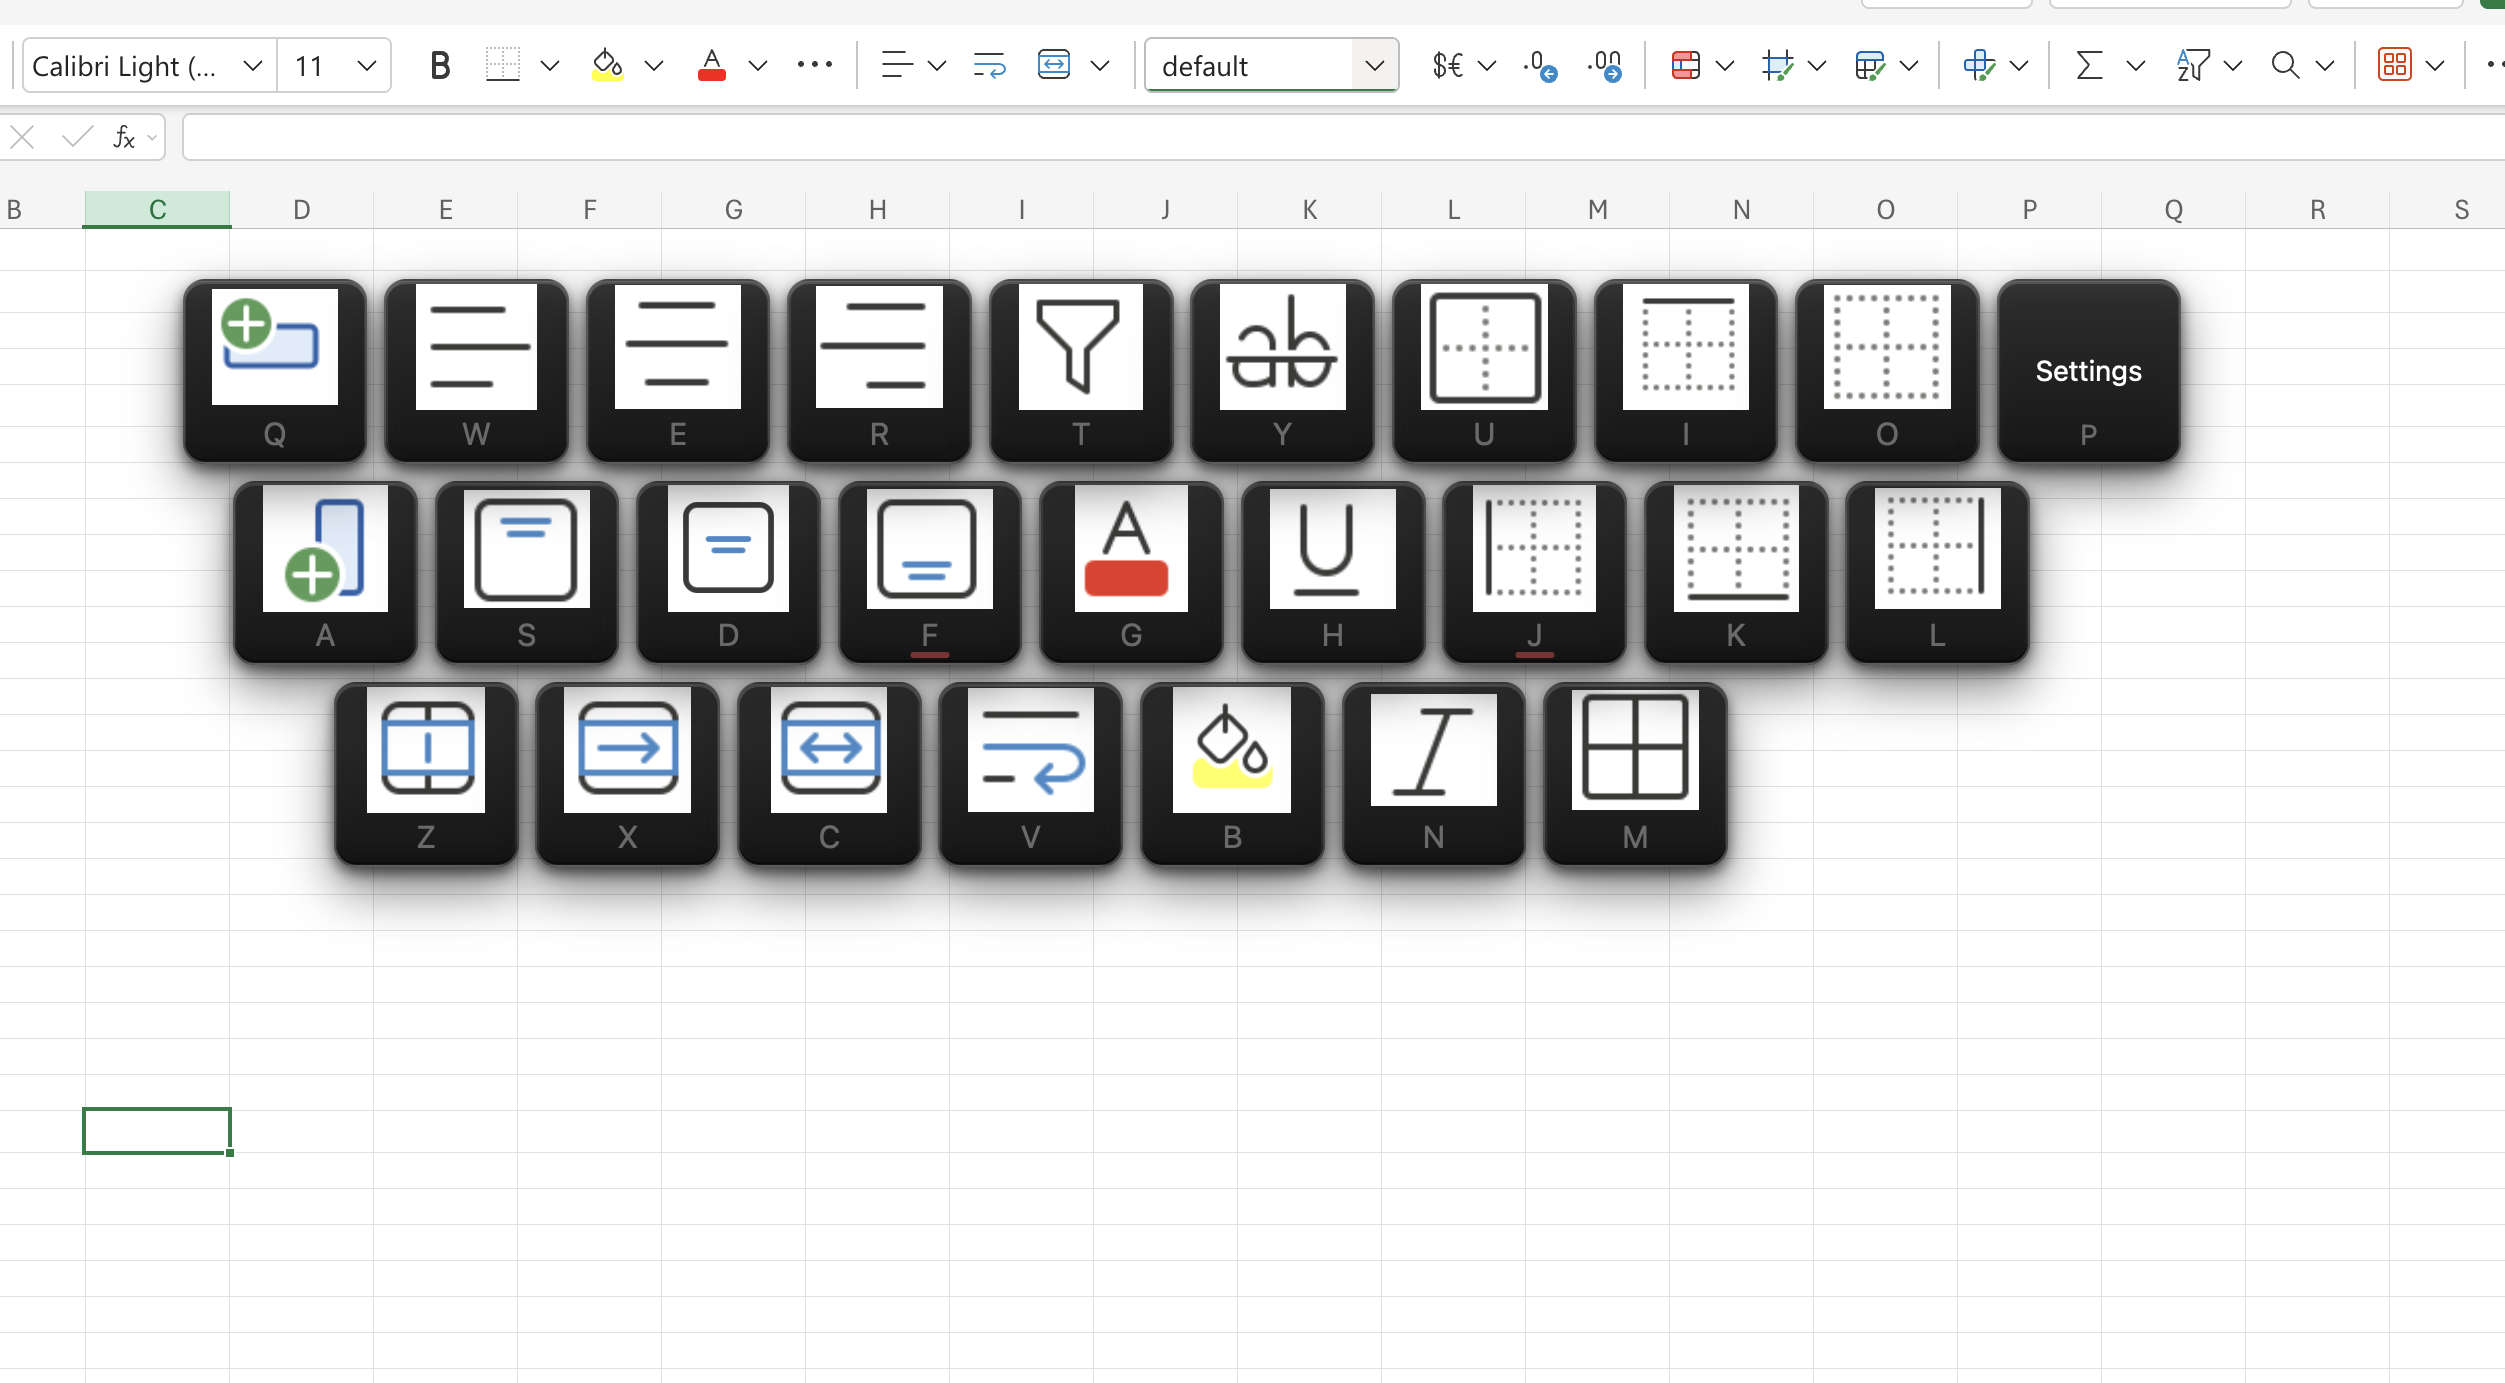Click the C key merge and center tile

829,774
